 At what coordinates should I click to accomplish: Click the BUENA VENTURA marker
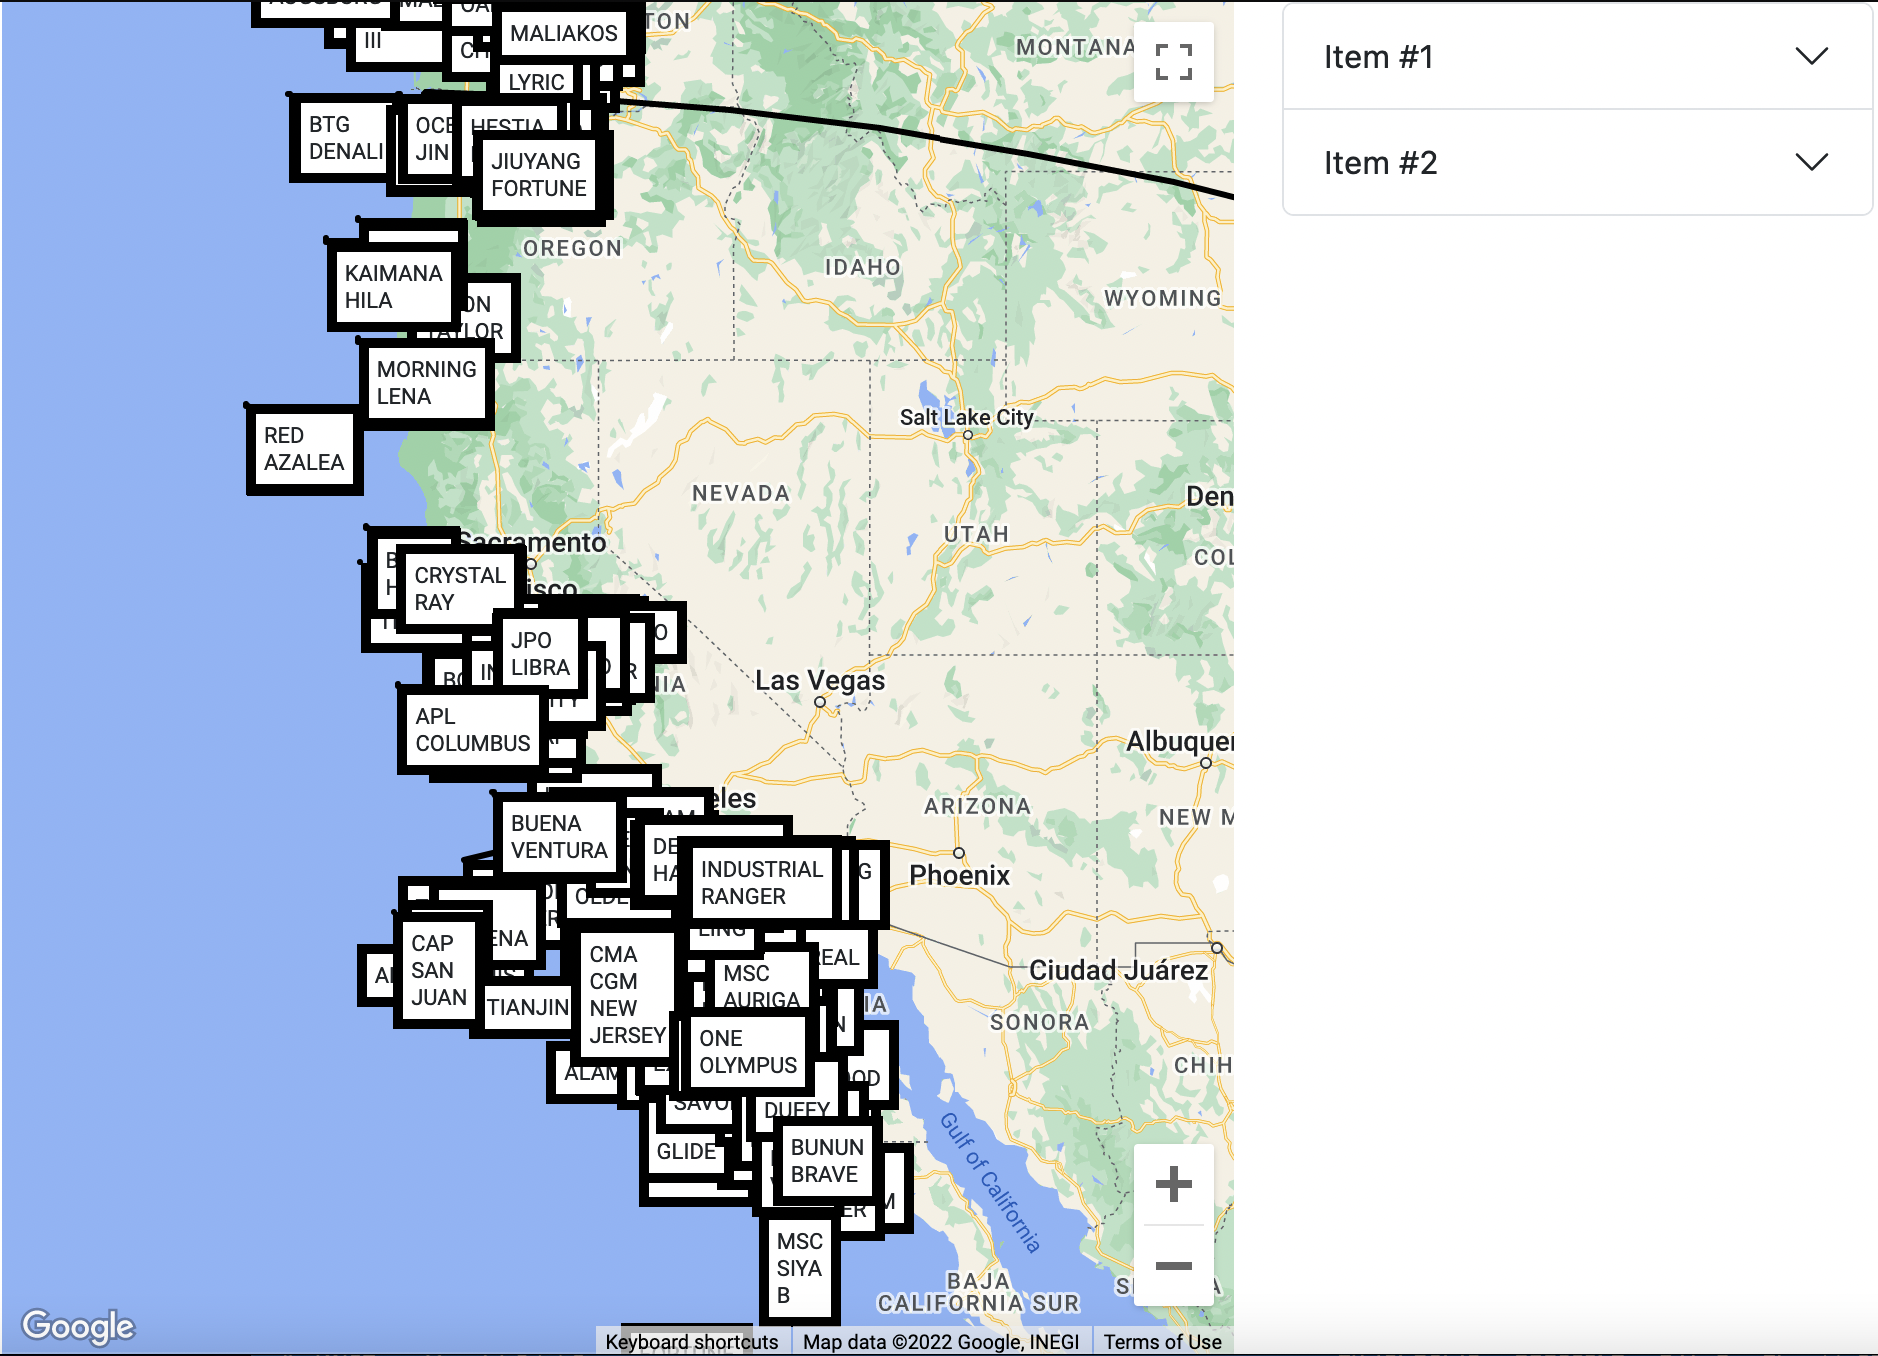point(558,837)
